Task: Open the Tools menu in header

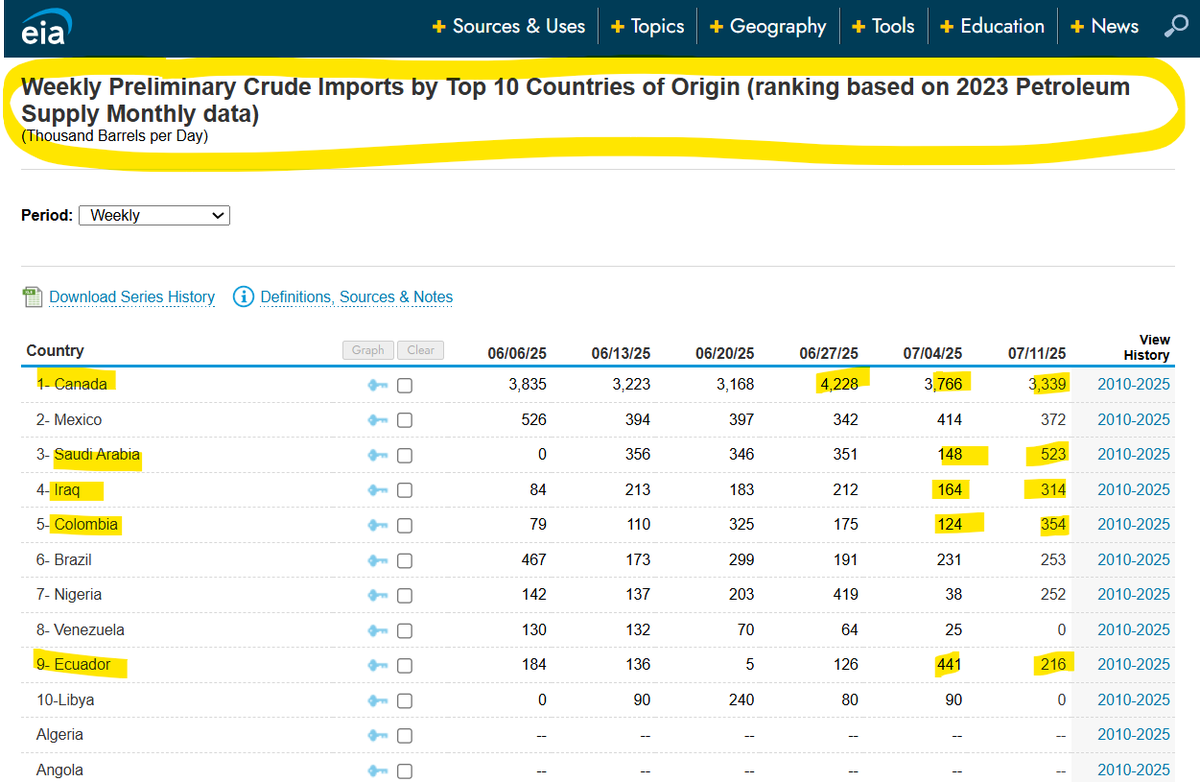Action: tap(883, 27)
